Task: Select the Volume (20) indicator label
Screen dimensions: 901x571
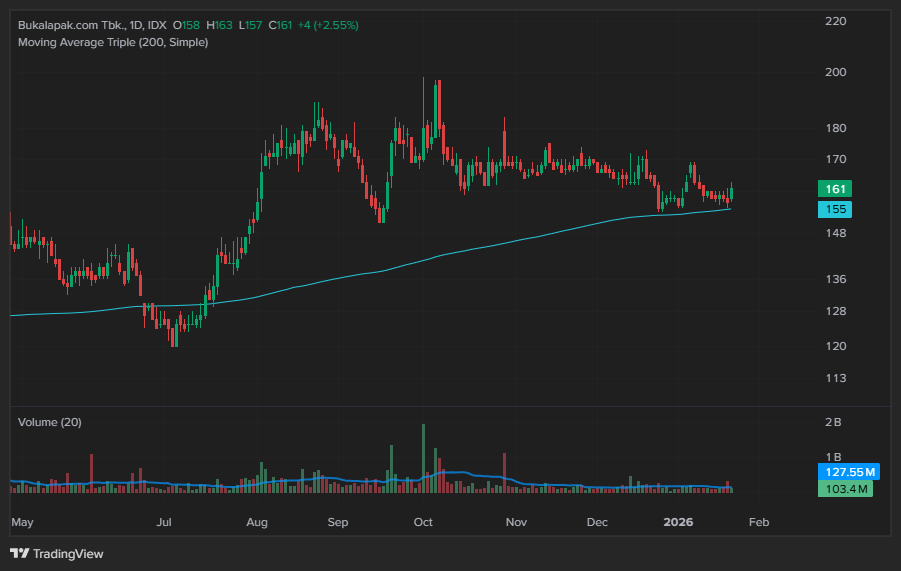Action: [50, 422]
